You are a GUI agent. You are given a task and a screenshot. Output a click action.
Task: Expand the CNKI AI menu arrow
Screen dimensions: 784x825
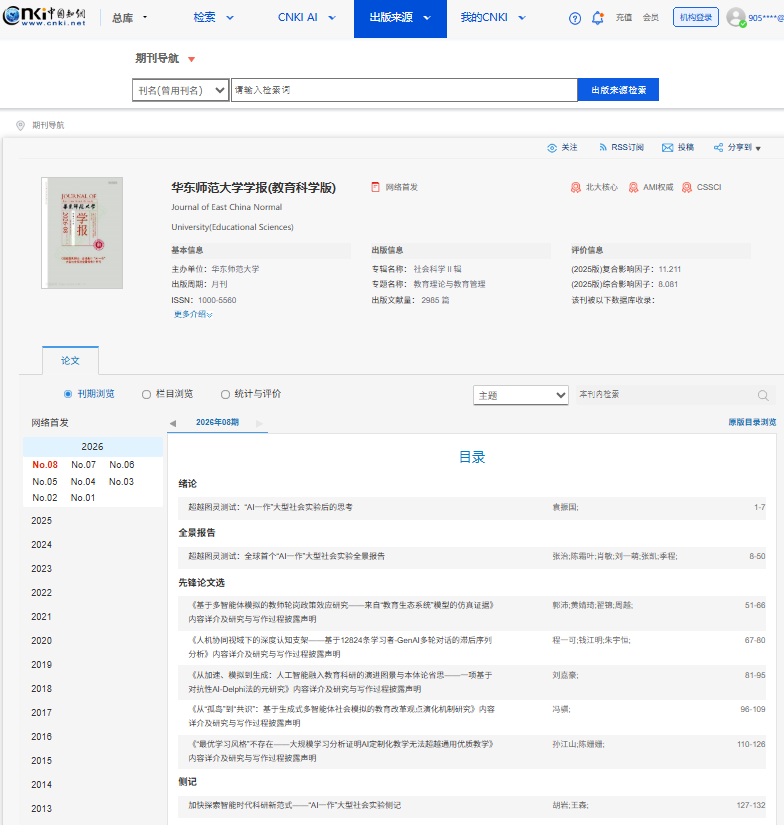coord(332,18)
